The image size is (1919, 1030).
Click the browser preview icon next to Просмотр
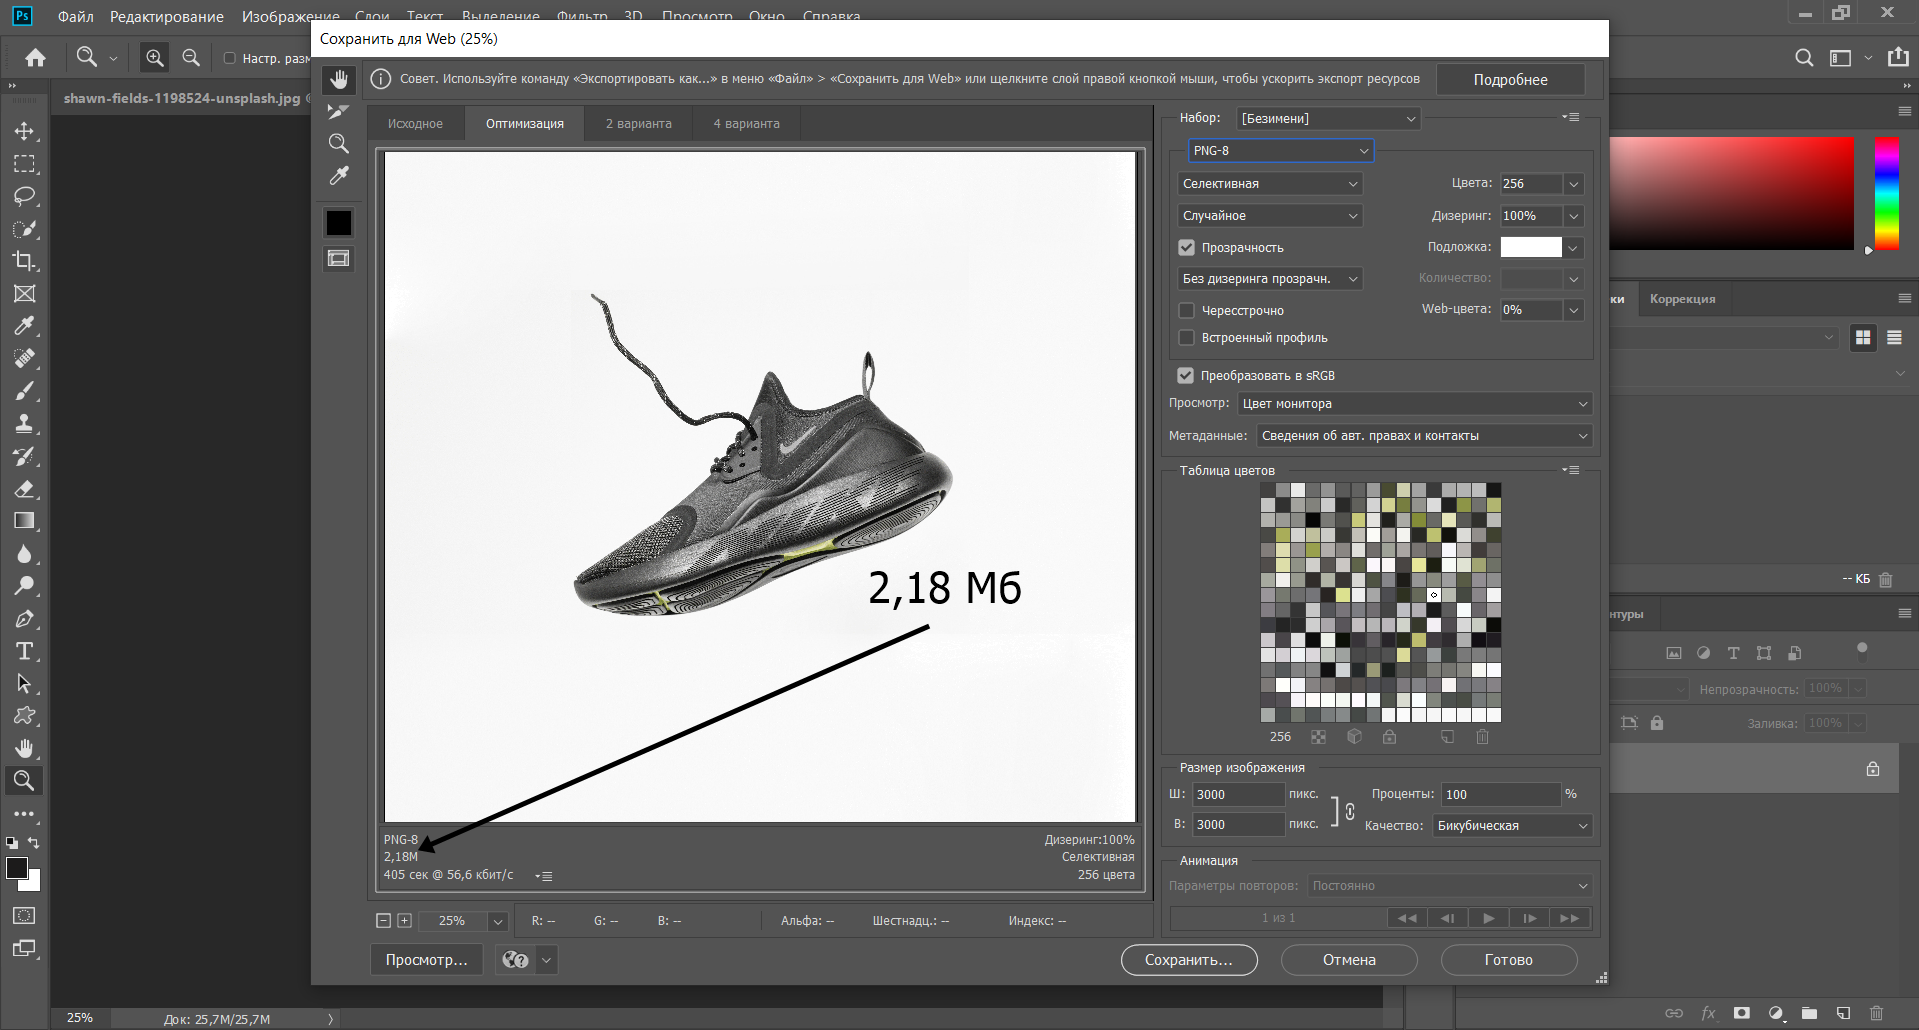click(516, 960)
